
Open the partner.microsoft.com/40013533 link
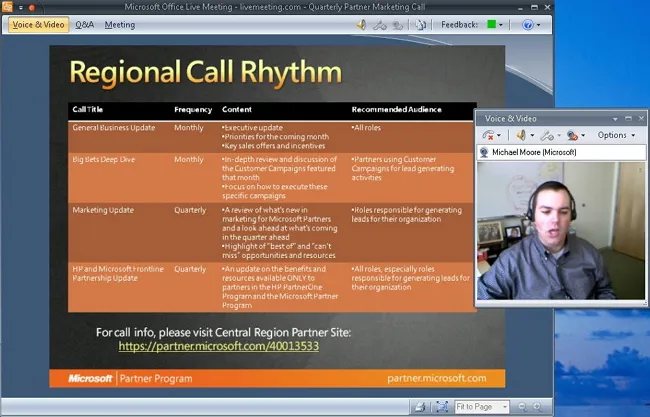218,346
